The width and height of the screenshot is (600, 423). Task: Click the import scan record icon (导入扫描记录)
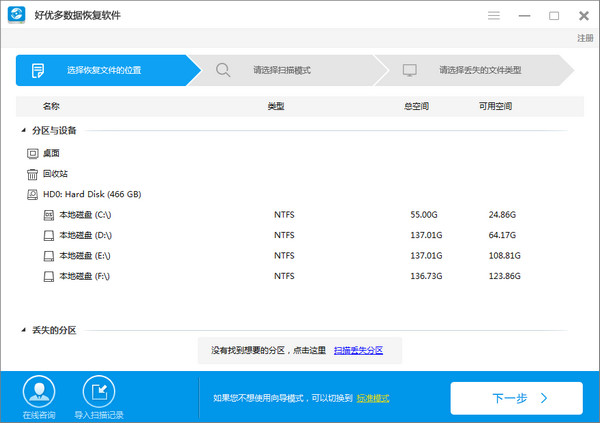pyautogui.click(x=98, y=391)
